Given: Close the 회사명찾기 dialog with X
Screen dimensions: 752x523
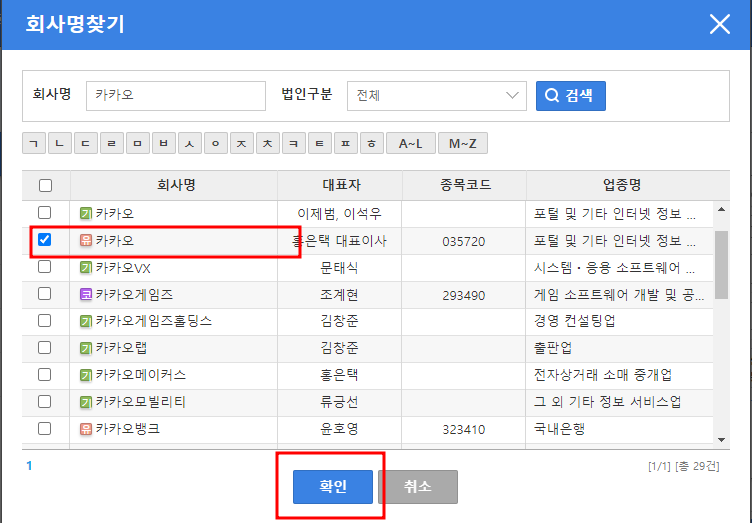Looking at the screenshot, I should (x=719, y=24).
